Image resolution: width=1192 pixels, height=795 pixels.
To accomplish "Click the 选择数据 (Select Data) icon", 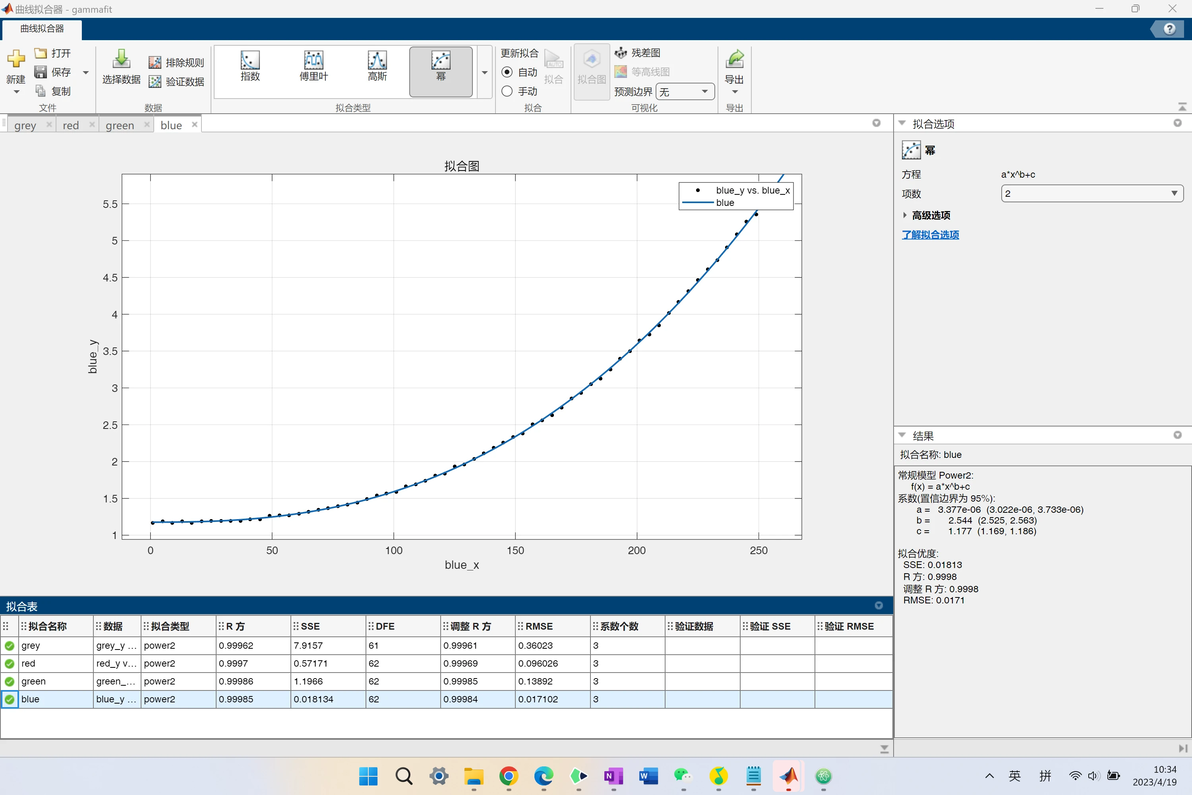I will coord(121,60).
